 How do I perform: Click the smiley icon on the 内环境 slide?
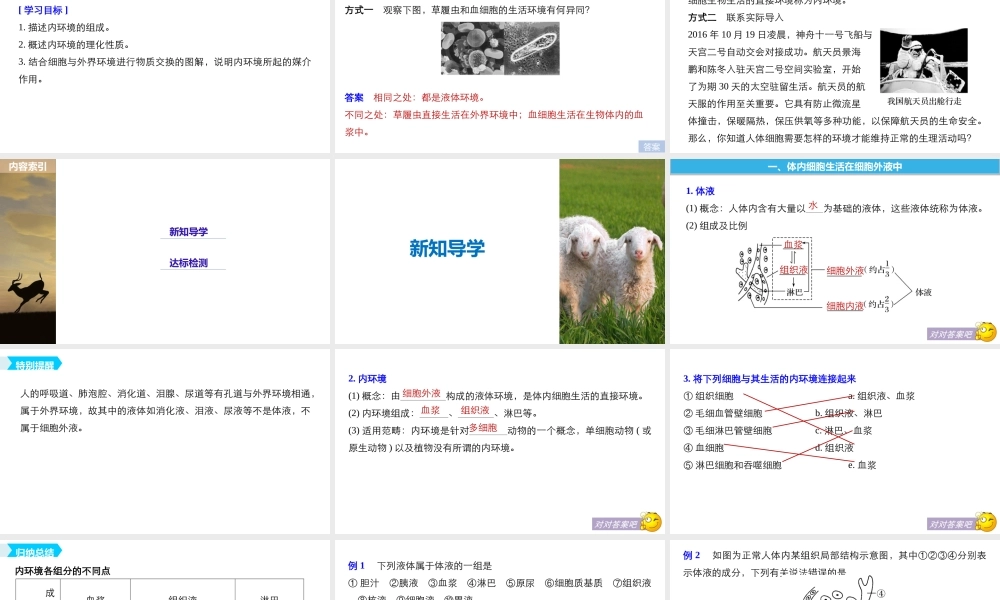point(651,522)
